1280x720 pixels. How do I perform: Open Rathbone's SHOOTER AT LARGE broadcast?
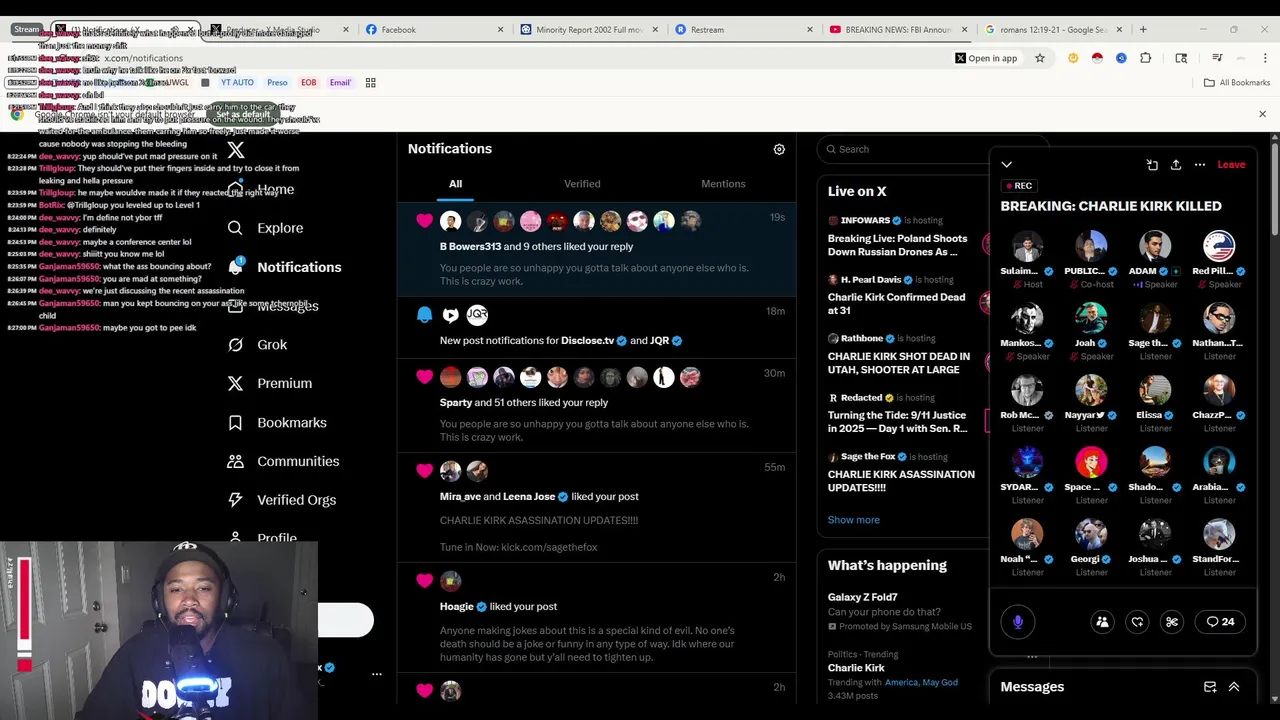(x=898, y=355)
